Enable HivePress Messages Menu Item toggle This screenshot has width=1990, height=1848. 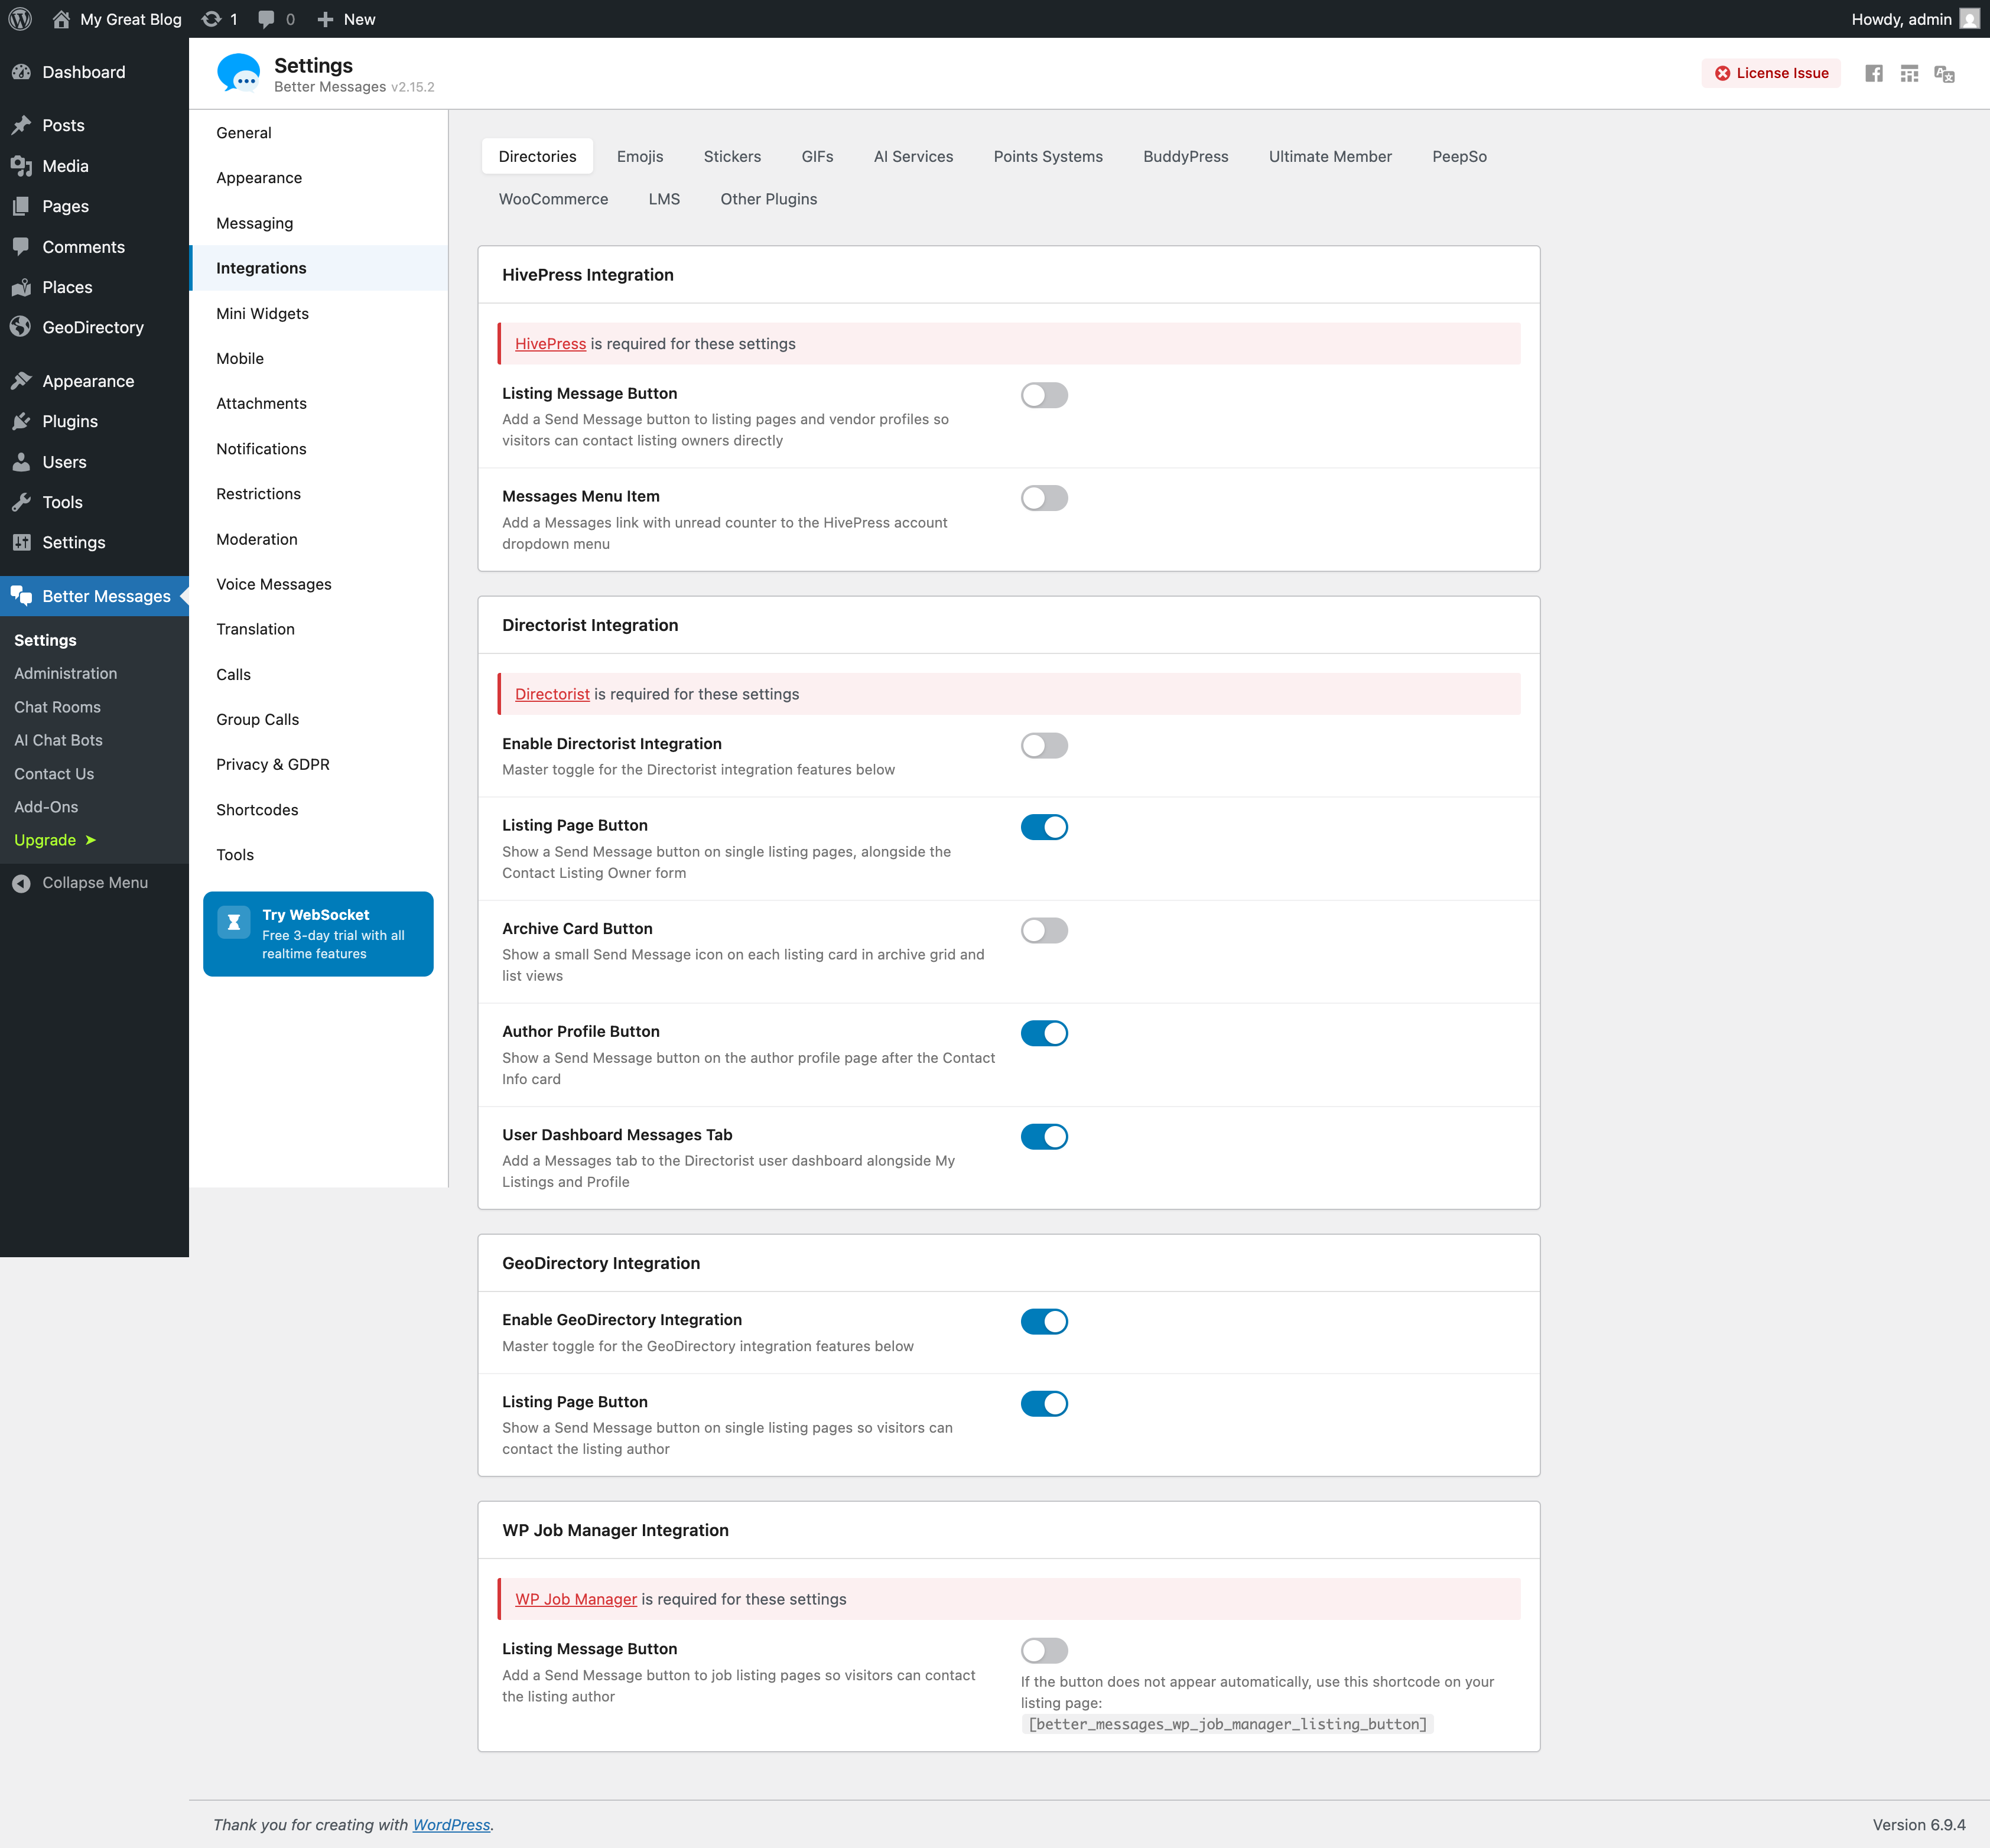pos(1044,498)
